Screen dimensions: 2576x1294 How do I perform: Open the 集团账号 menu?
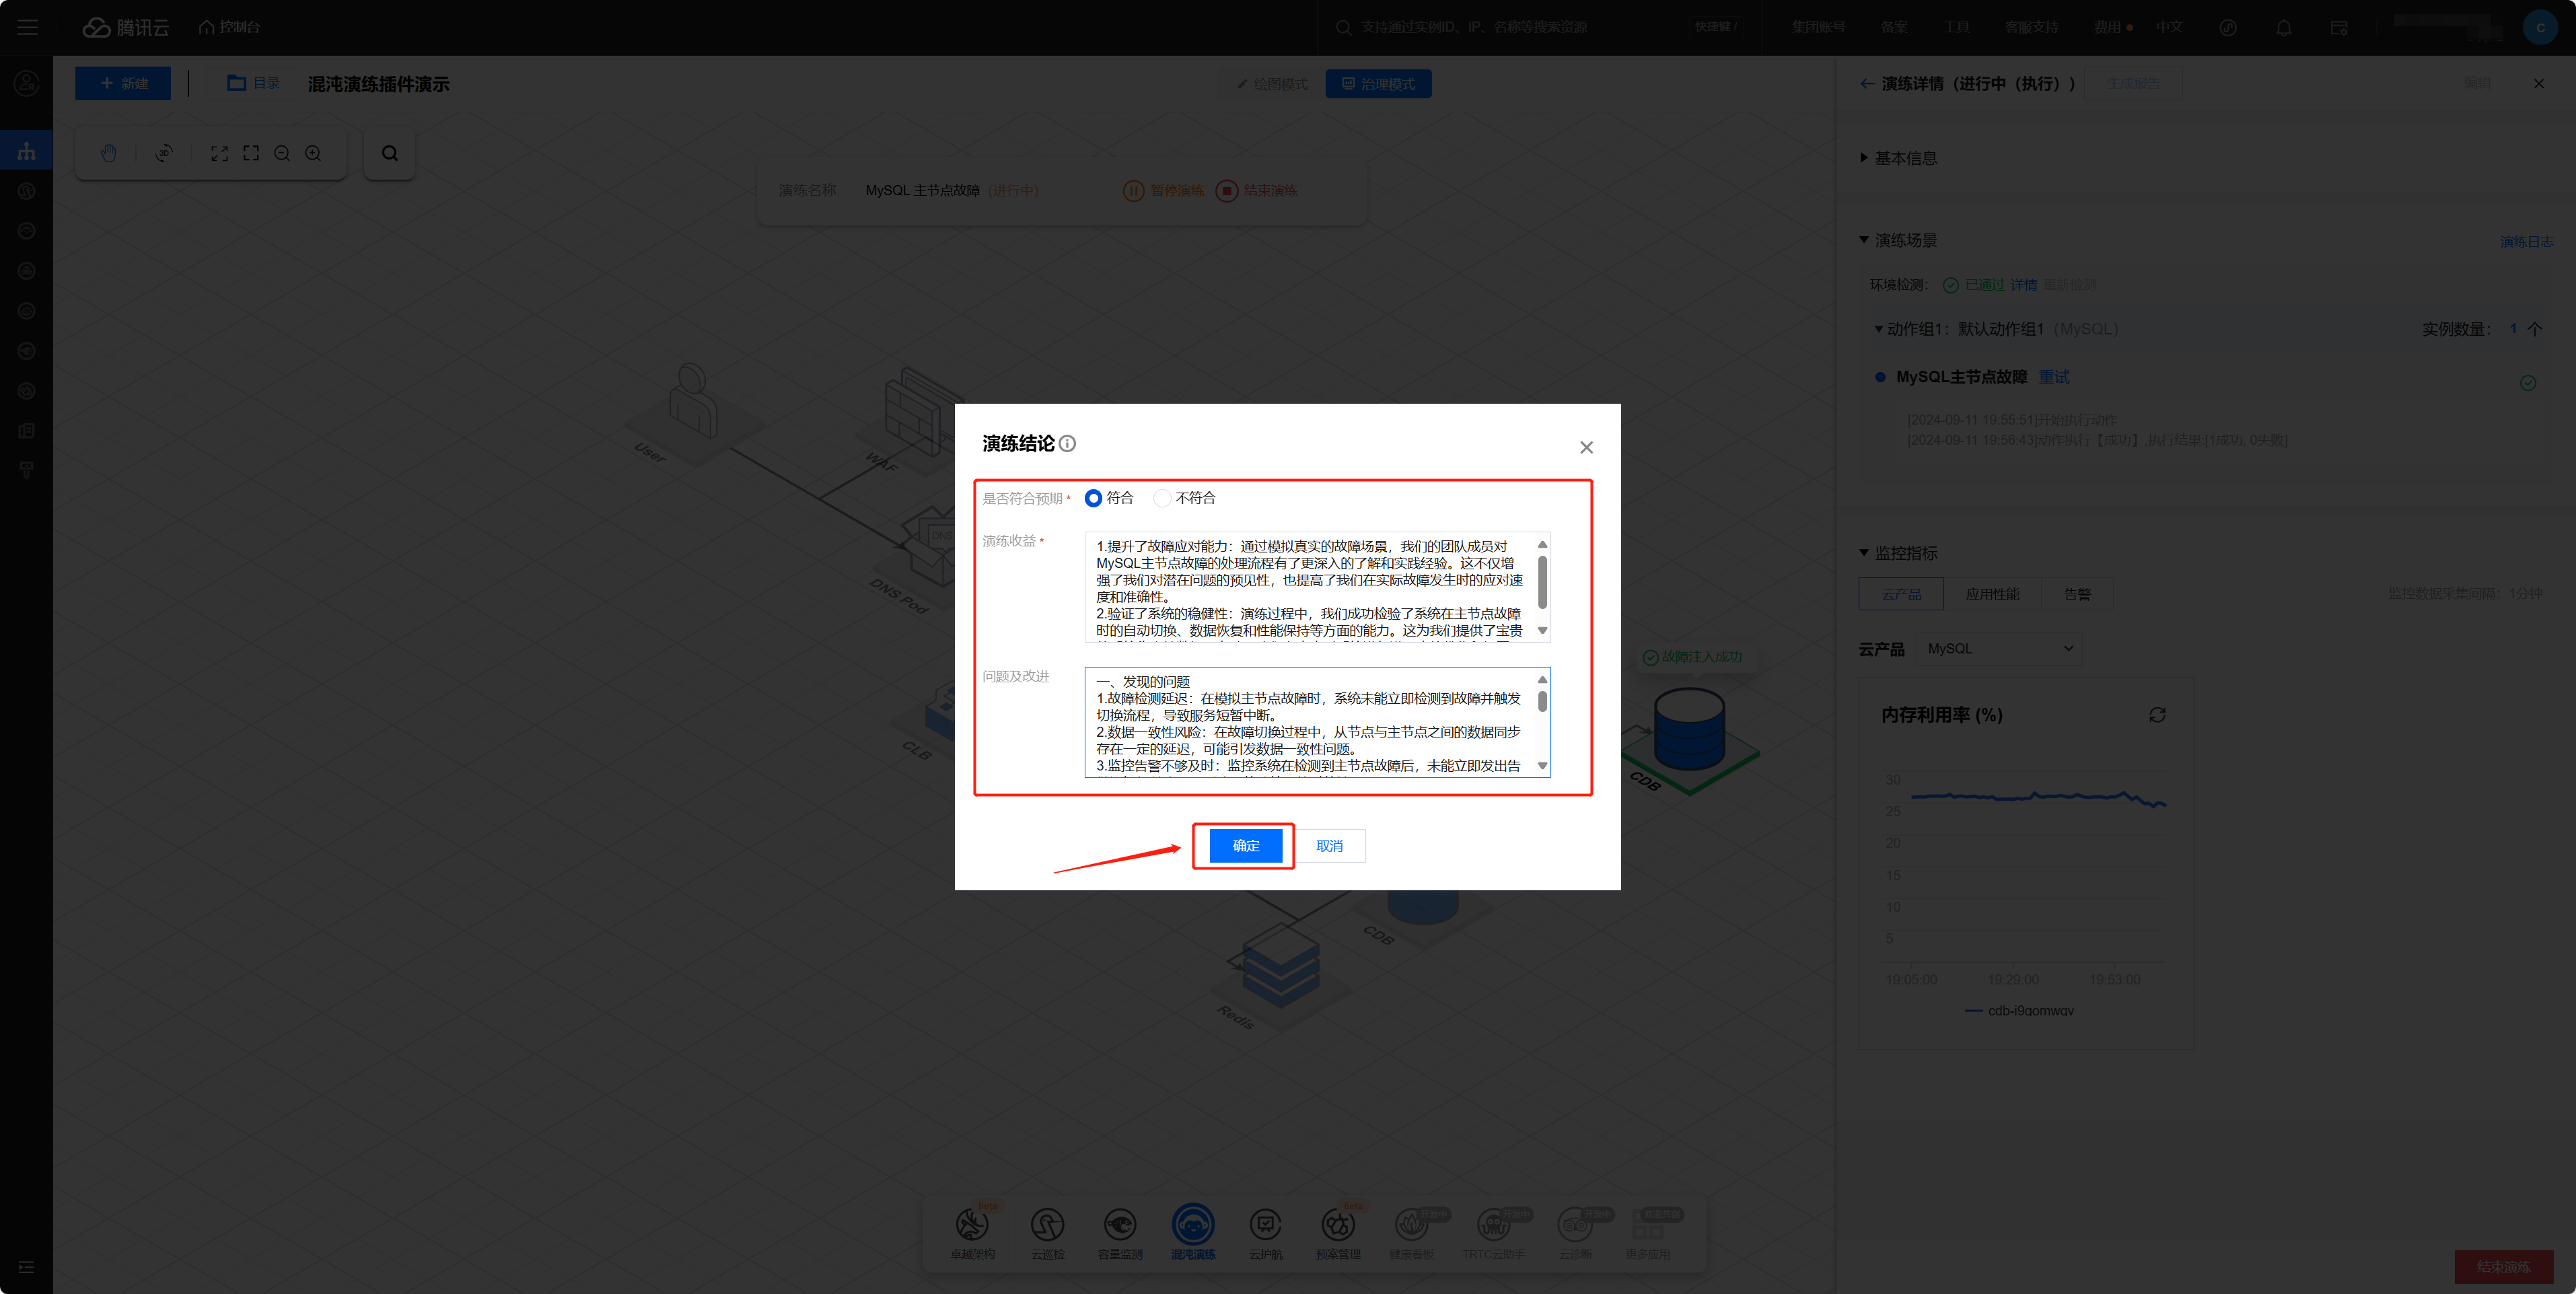[x=1818, y=27]
